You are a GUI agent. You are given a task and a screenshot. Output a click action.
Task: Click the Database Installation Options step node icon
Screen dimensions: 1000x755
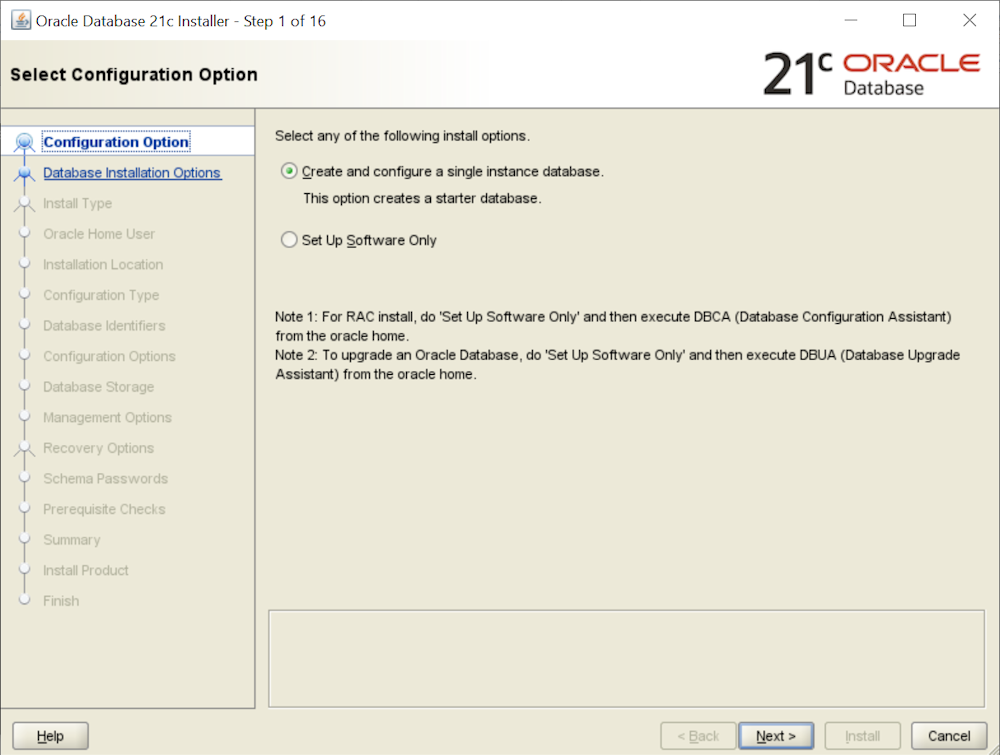(25, 174)
